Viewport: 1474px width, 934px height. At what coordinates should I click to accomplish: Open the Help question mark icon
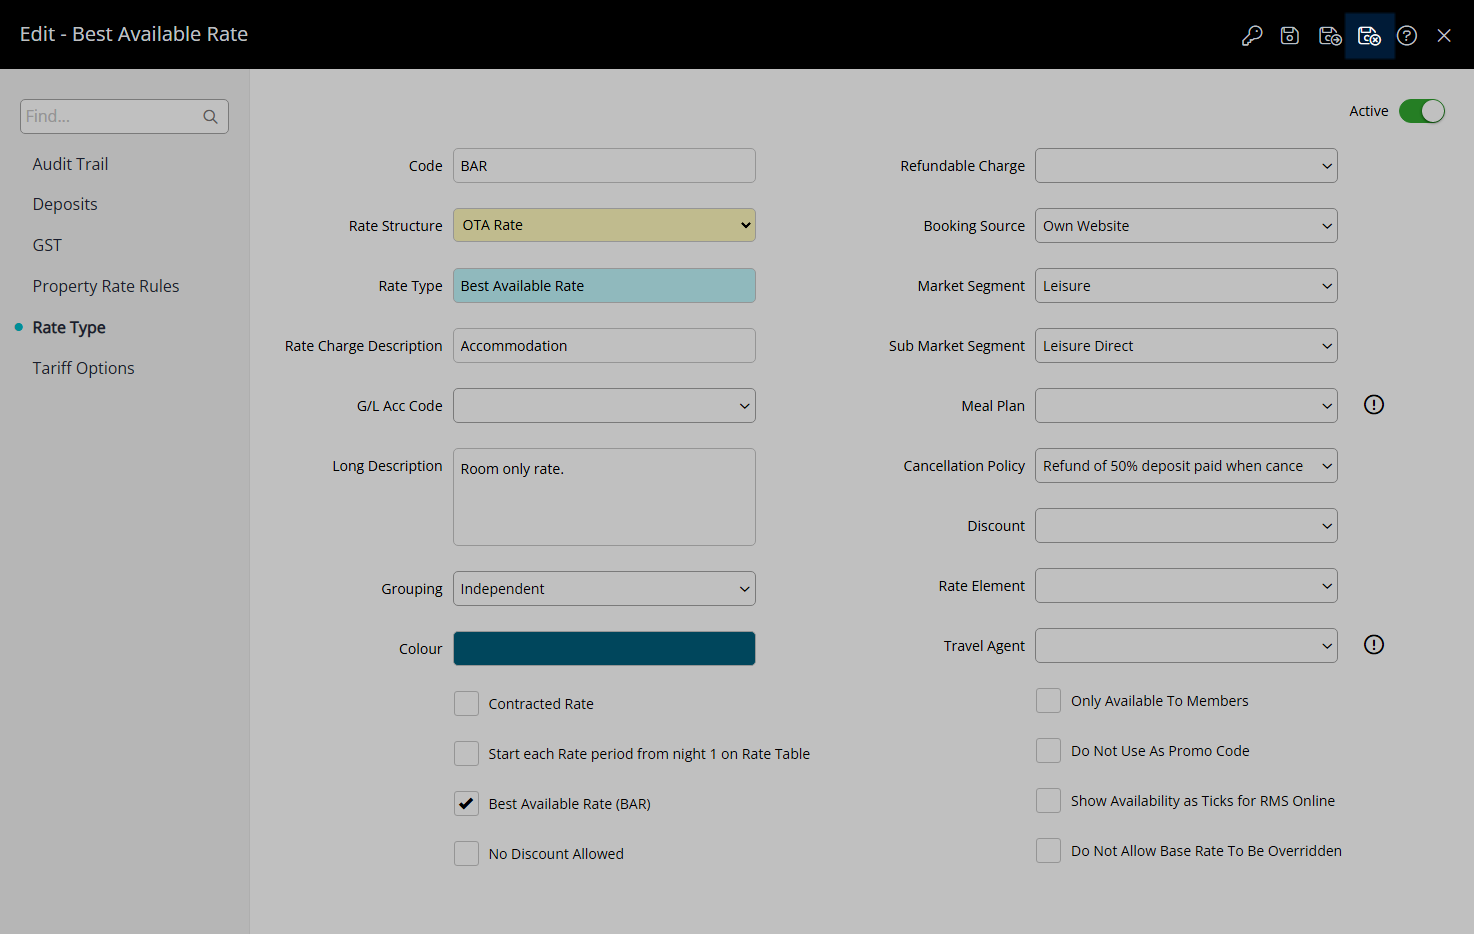(x=1407, y=36)
